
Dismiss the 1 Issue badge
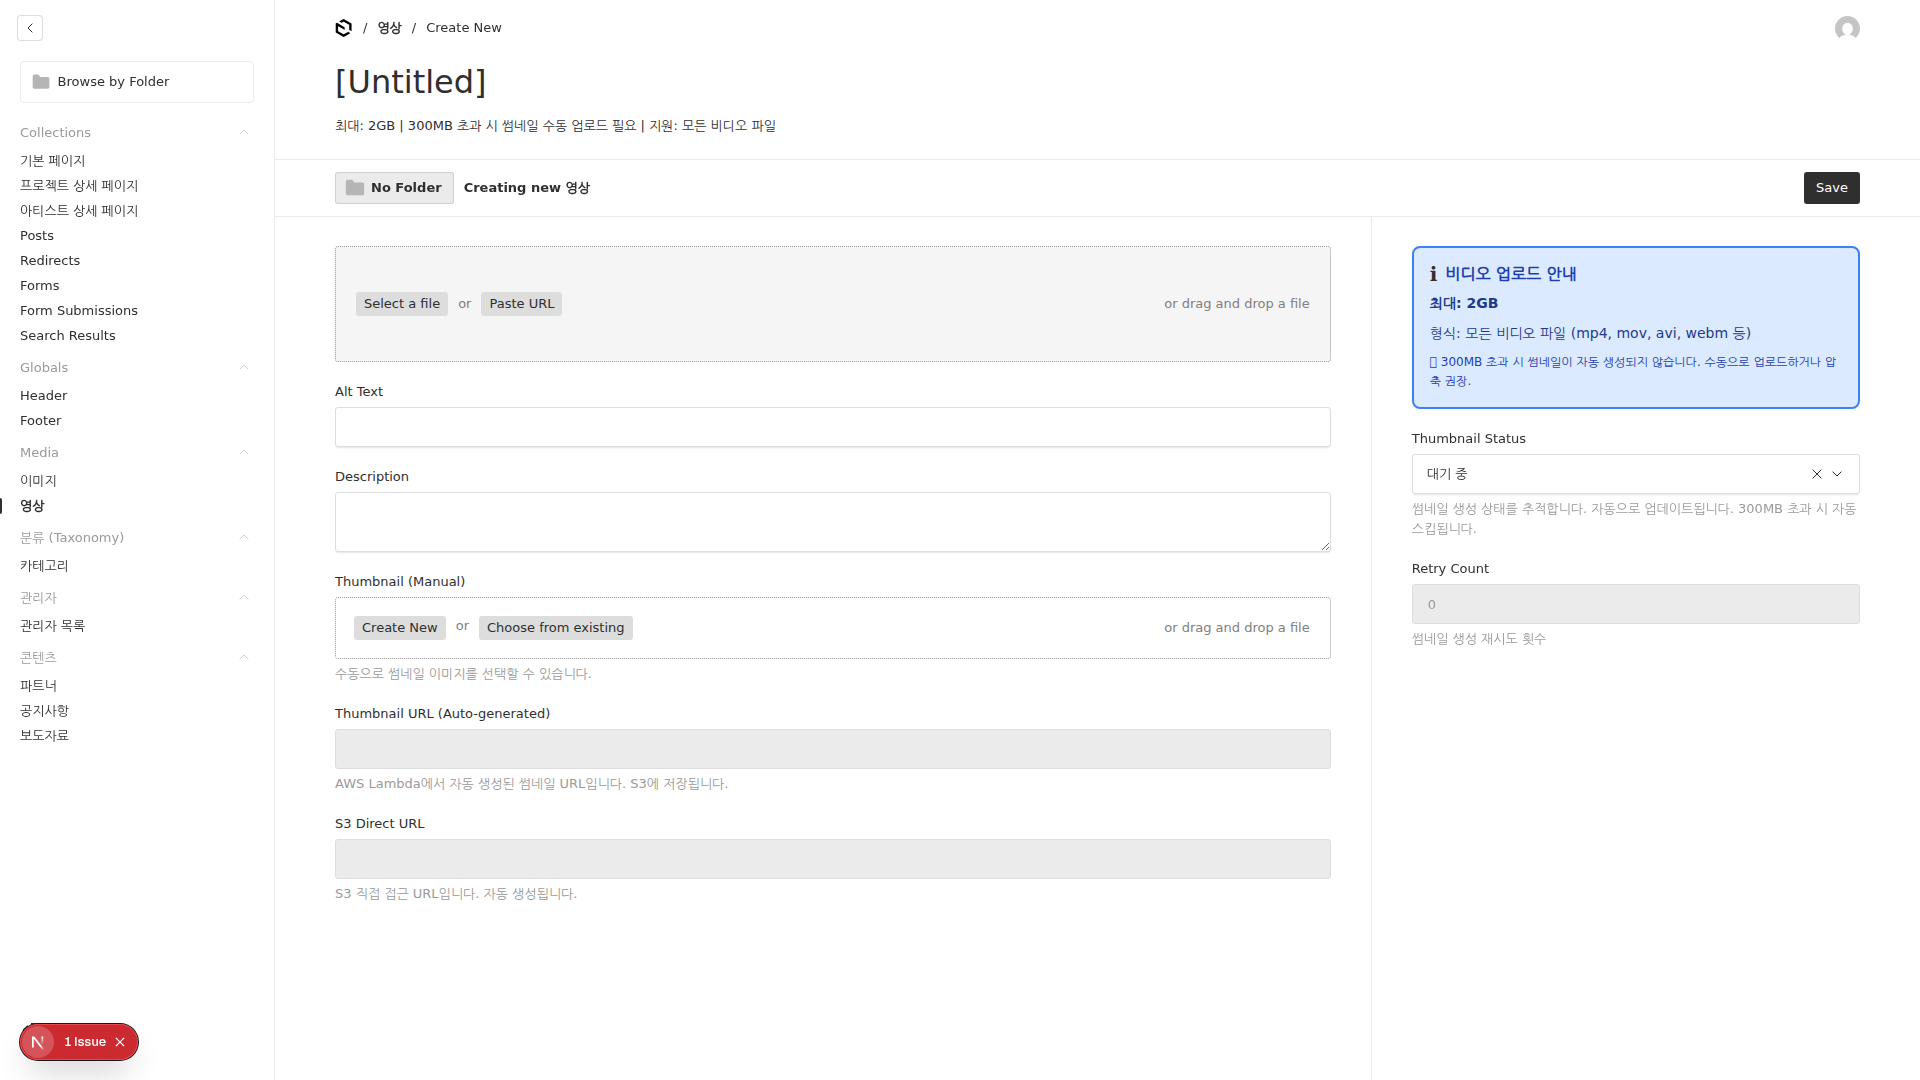(120, 1042)
